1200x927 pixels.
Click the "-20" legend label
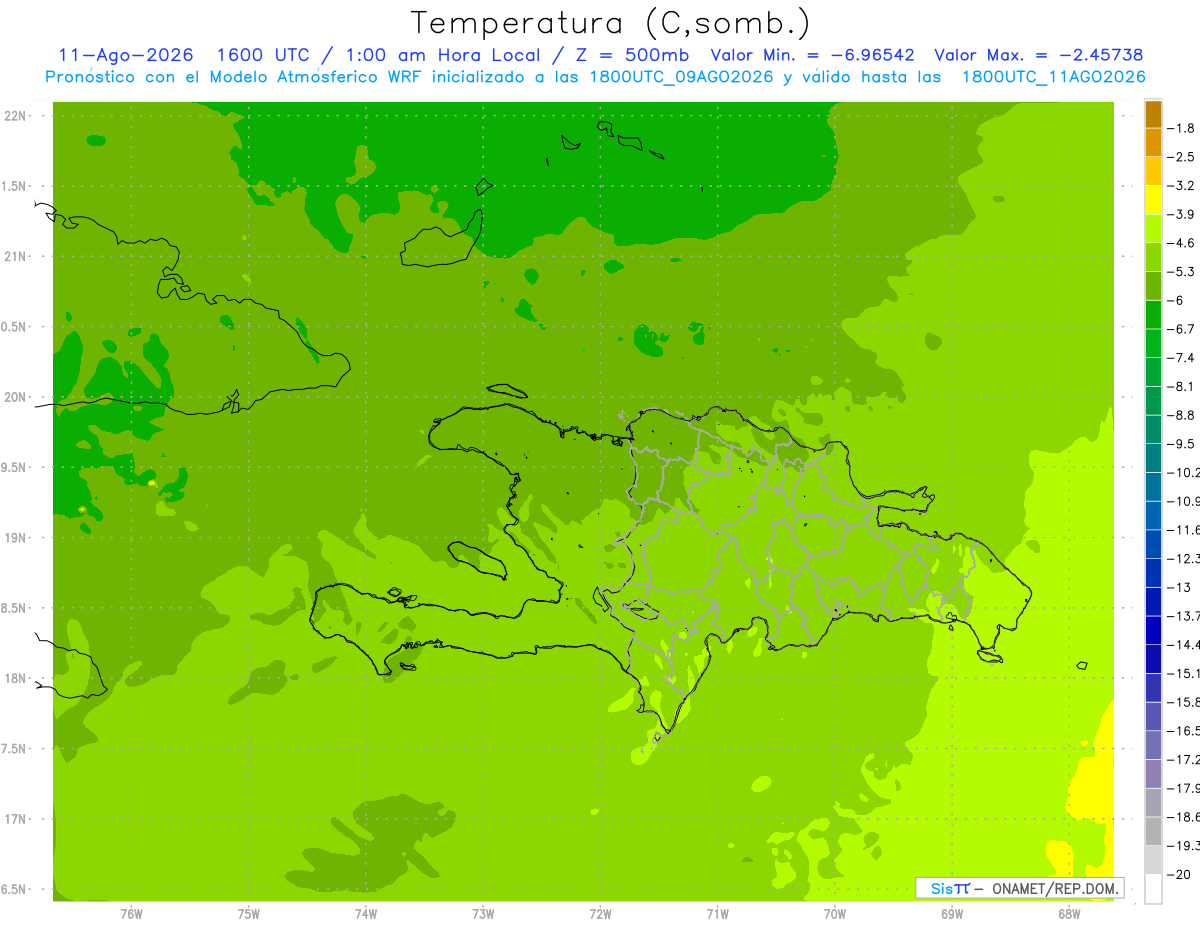[1179, 874]
